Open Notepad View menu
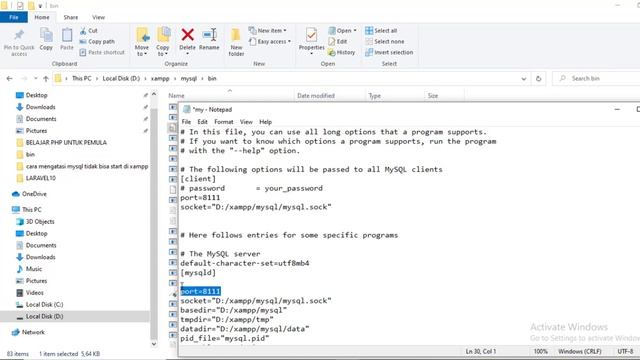Image resolution: width=640 pixels, height=360 pixels. point(246,122)
